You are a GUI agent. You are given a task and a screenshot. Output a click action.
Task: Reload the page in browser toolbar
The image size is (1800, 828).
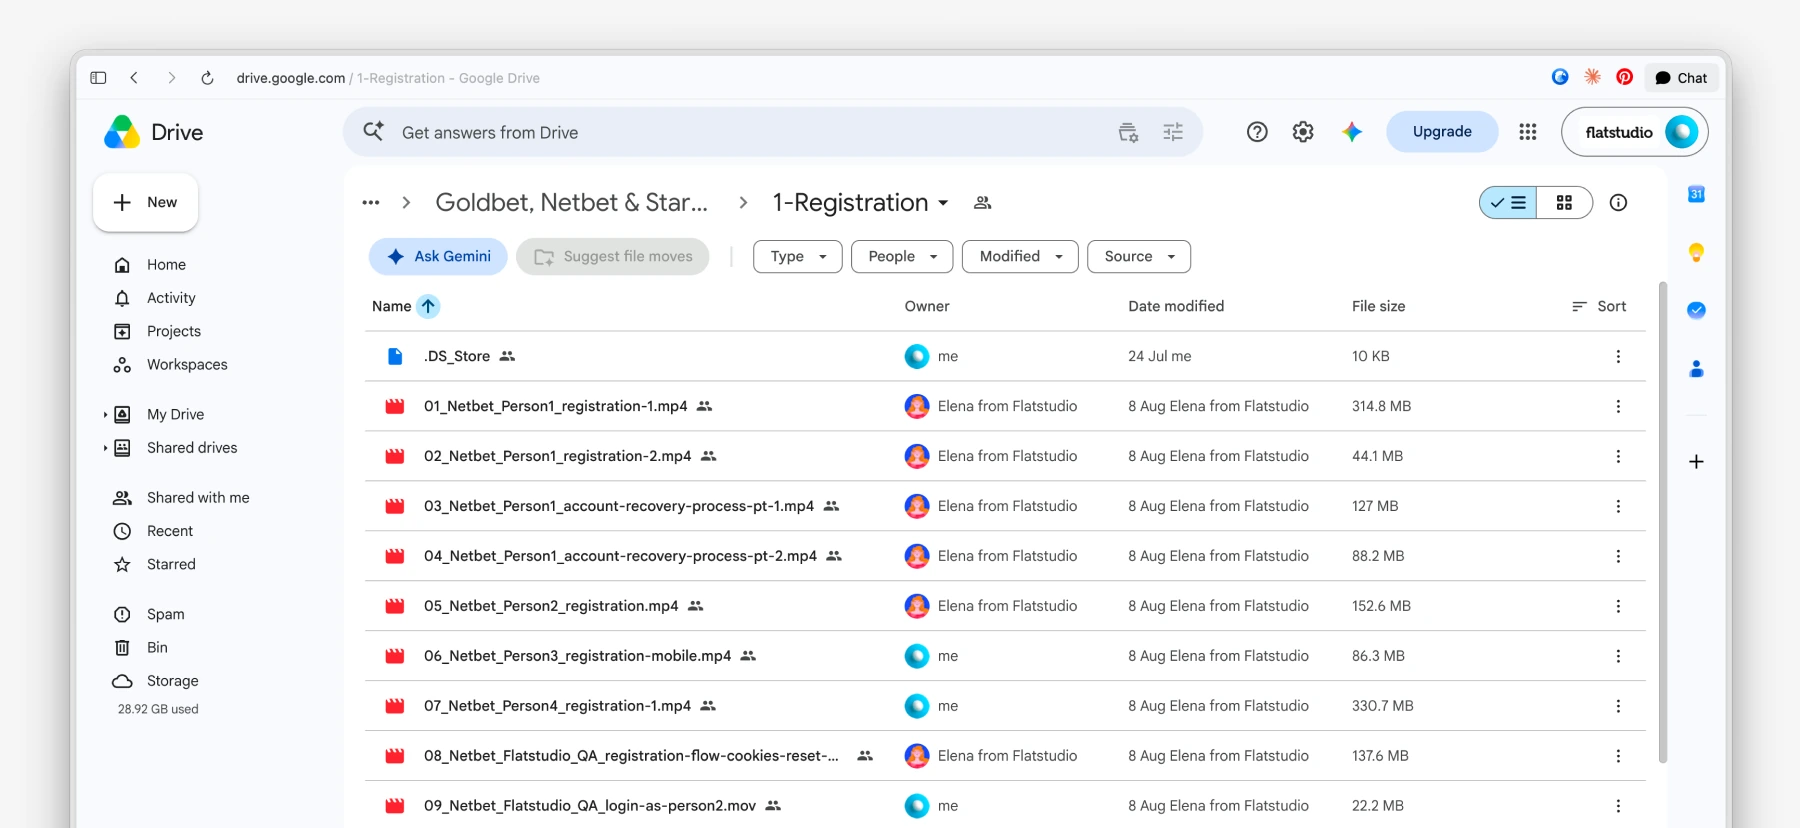[207, 78]
